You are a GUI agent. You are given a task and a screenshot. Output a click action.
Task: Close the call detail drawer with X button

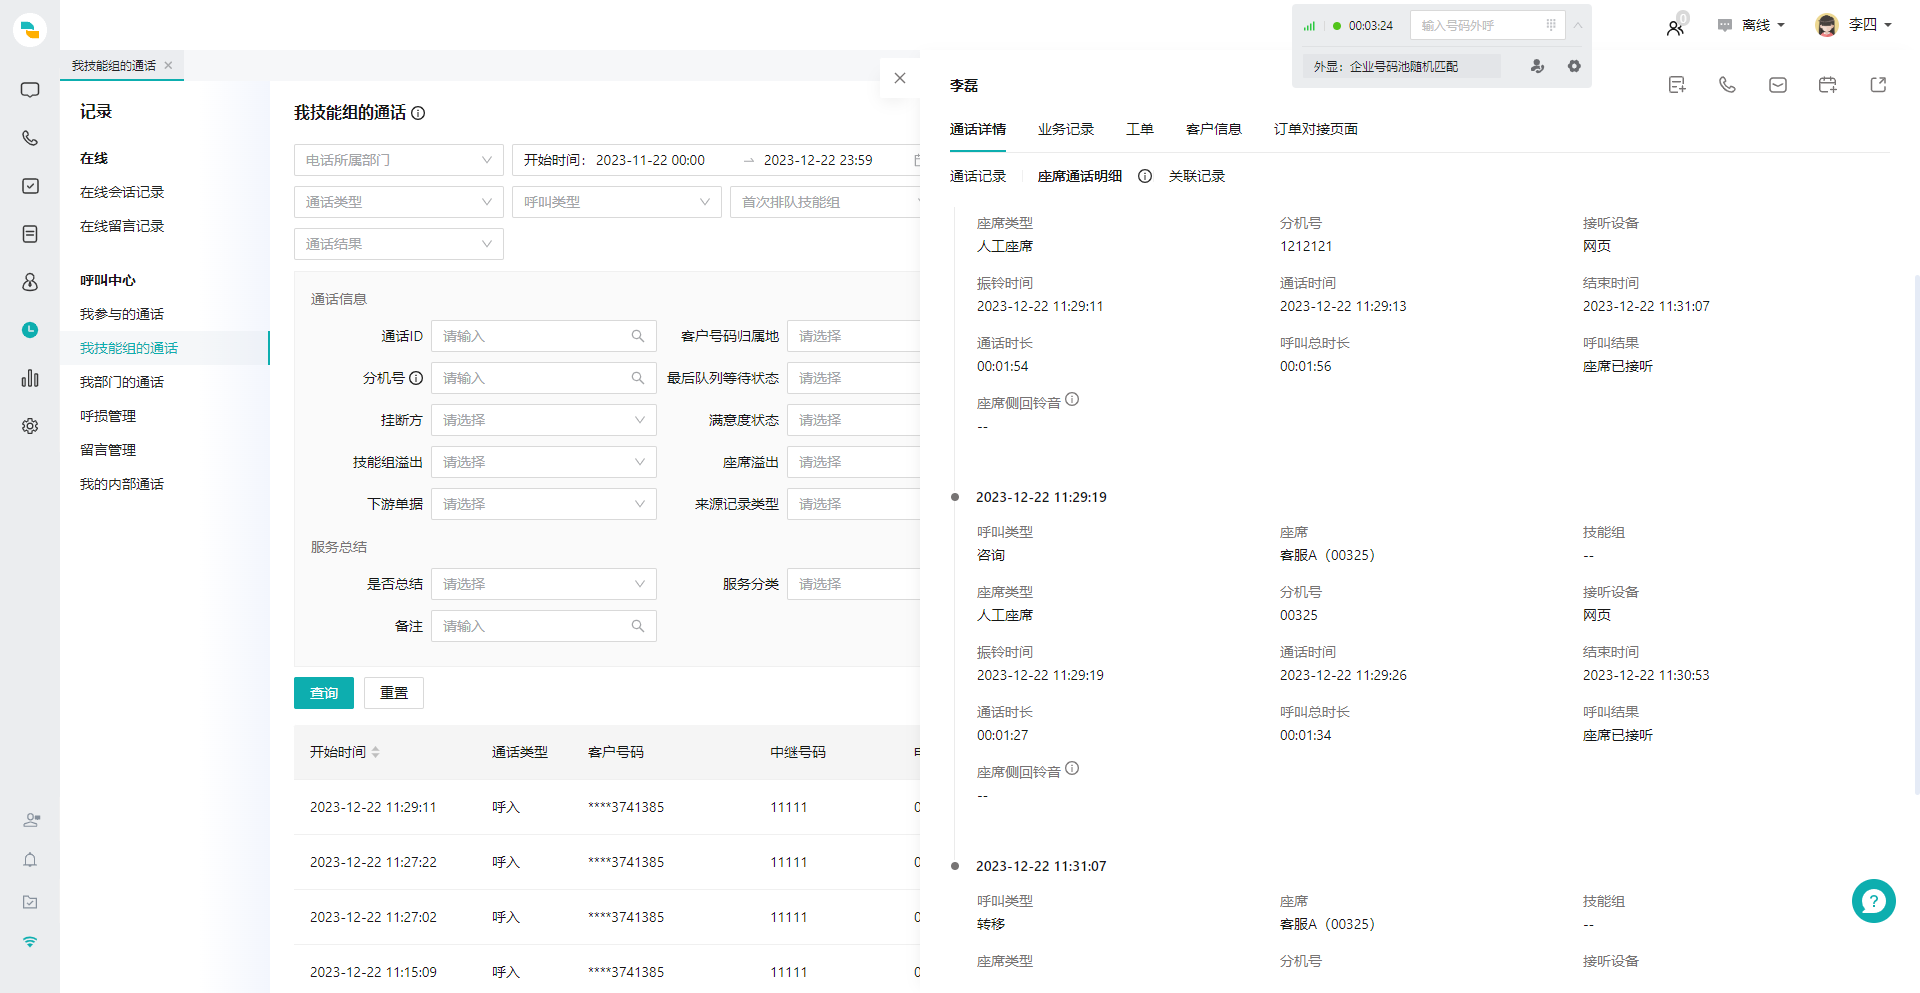pyautogui.click(x=900, y=78)
